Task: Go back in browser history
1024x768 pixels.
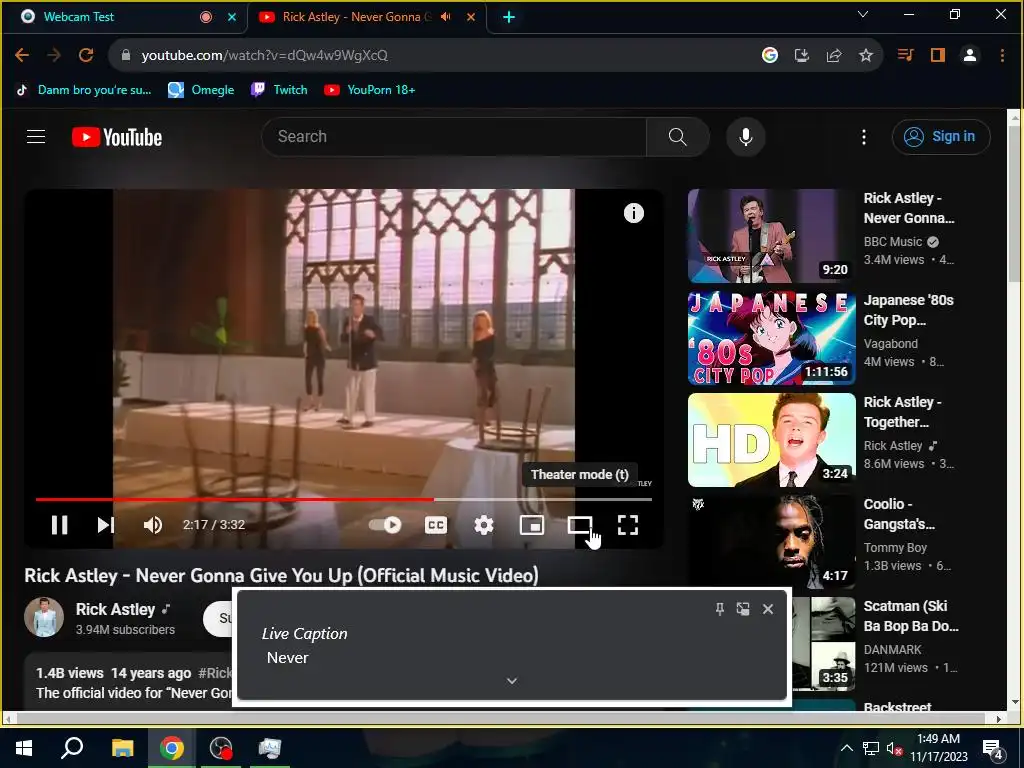Action: click(22, 55)
